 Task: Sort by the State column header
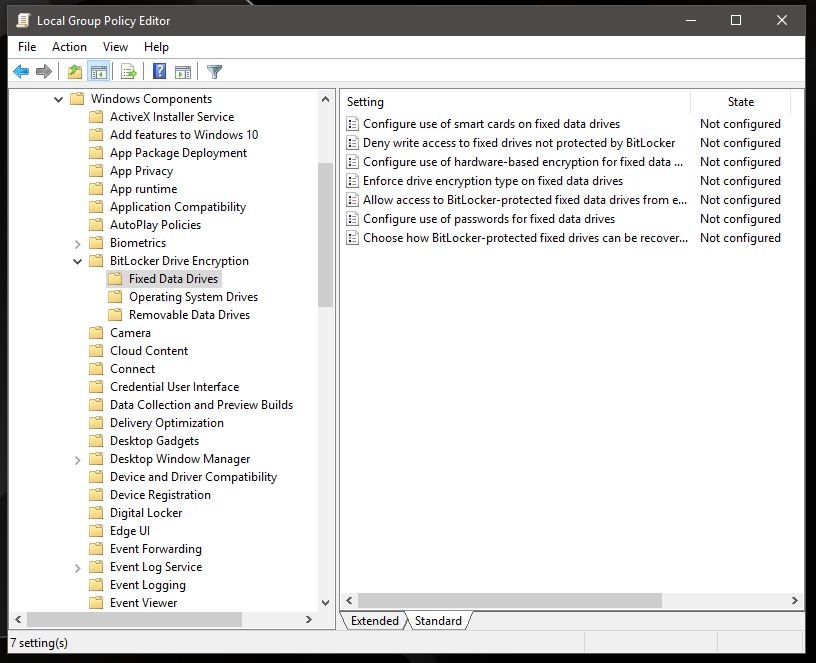[740, 102]
